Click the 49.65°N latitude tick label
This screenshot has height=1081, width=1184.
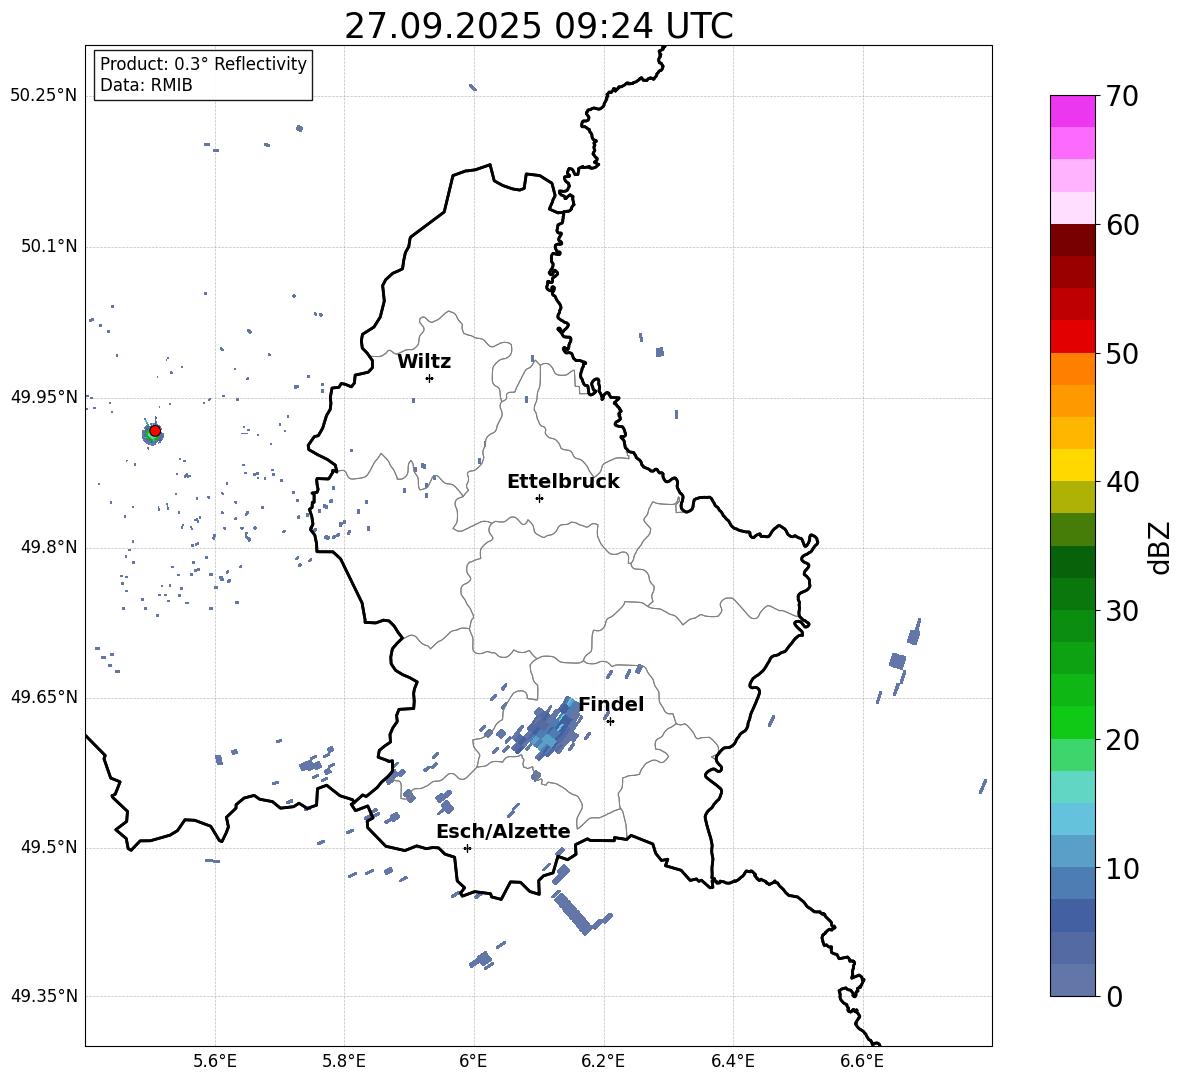pyautogui.click(x=44, y=697)
